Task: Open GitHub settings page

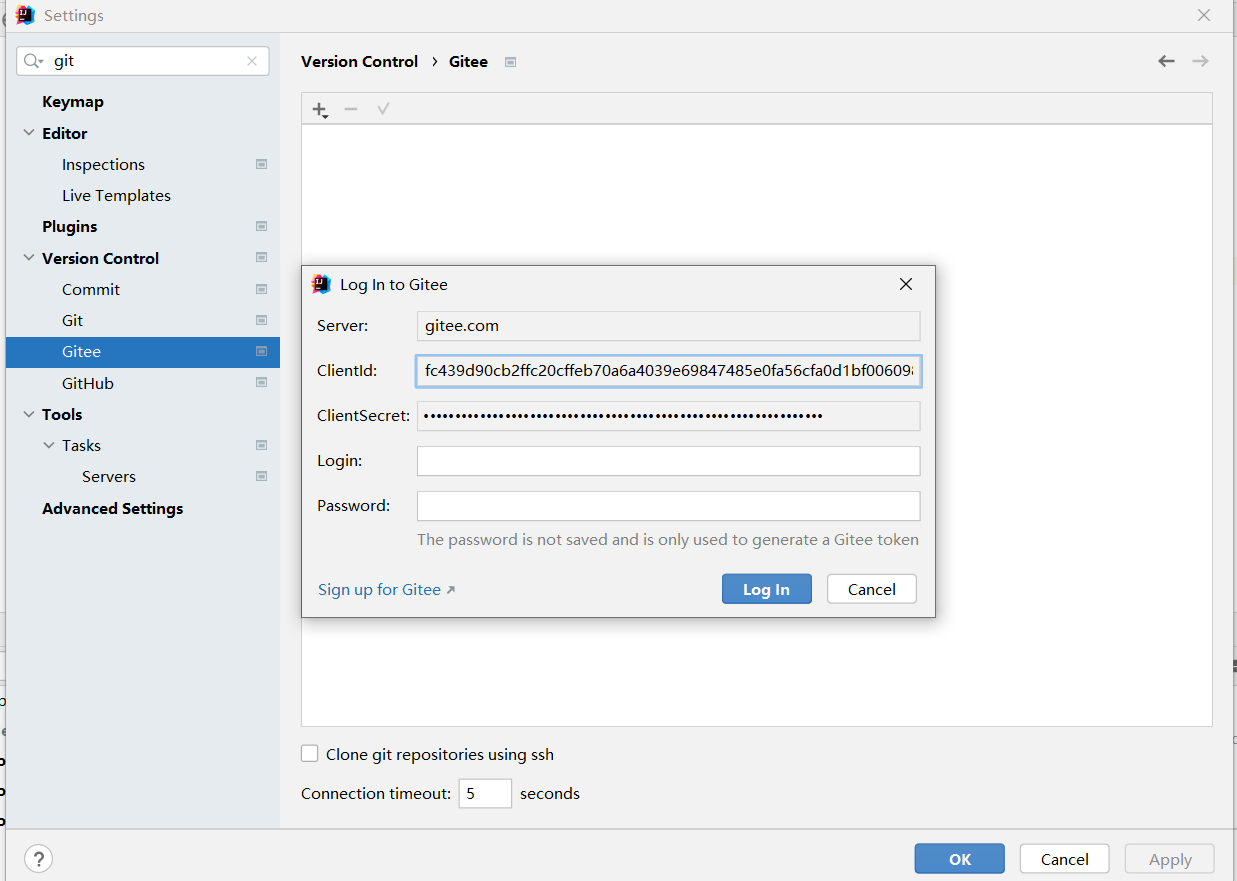Action: coord(88,383)
